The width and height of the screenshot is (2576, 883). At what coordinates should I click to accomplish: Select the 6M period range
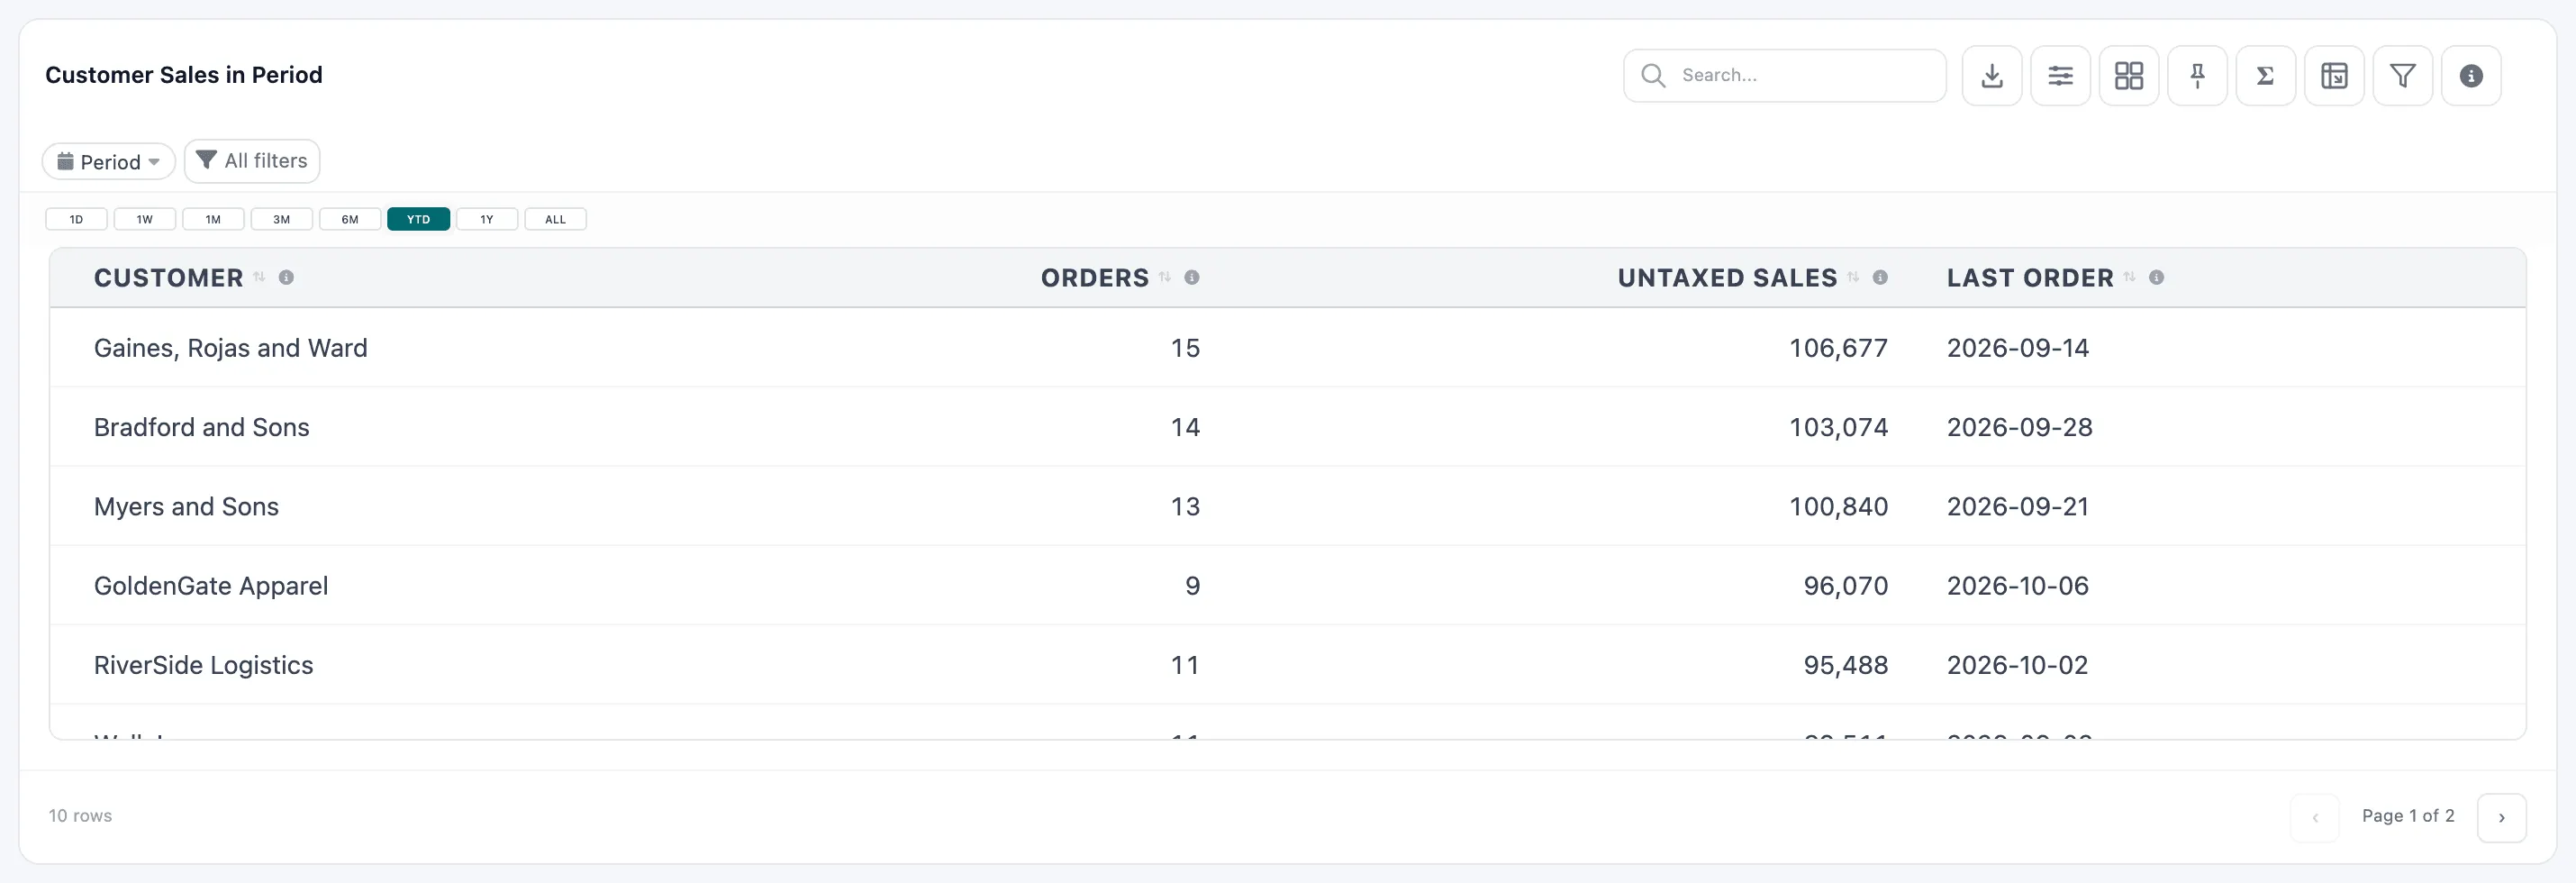click(350, 219)
